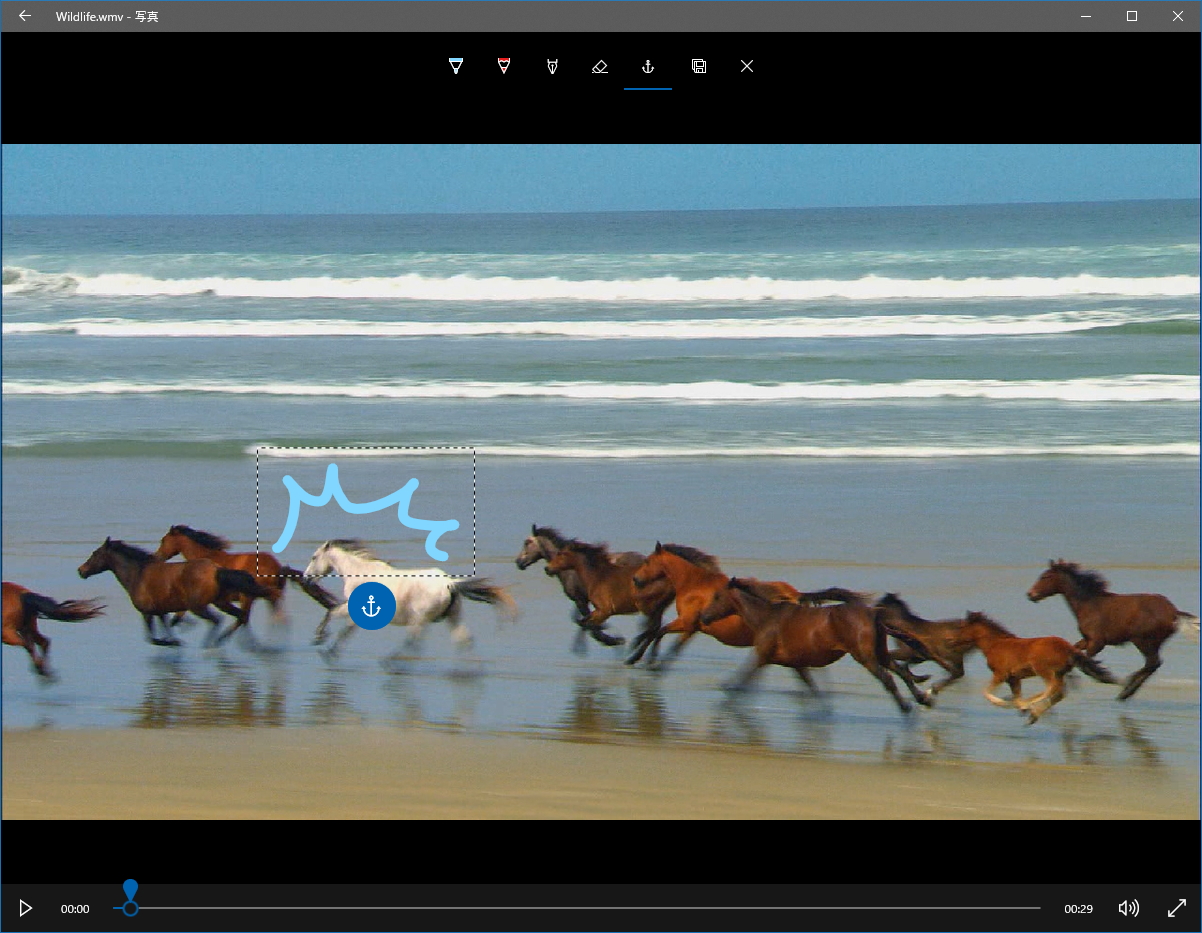Select the calligraphy pen tool
This screenshot has height=933, width=1202.
552,66
